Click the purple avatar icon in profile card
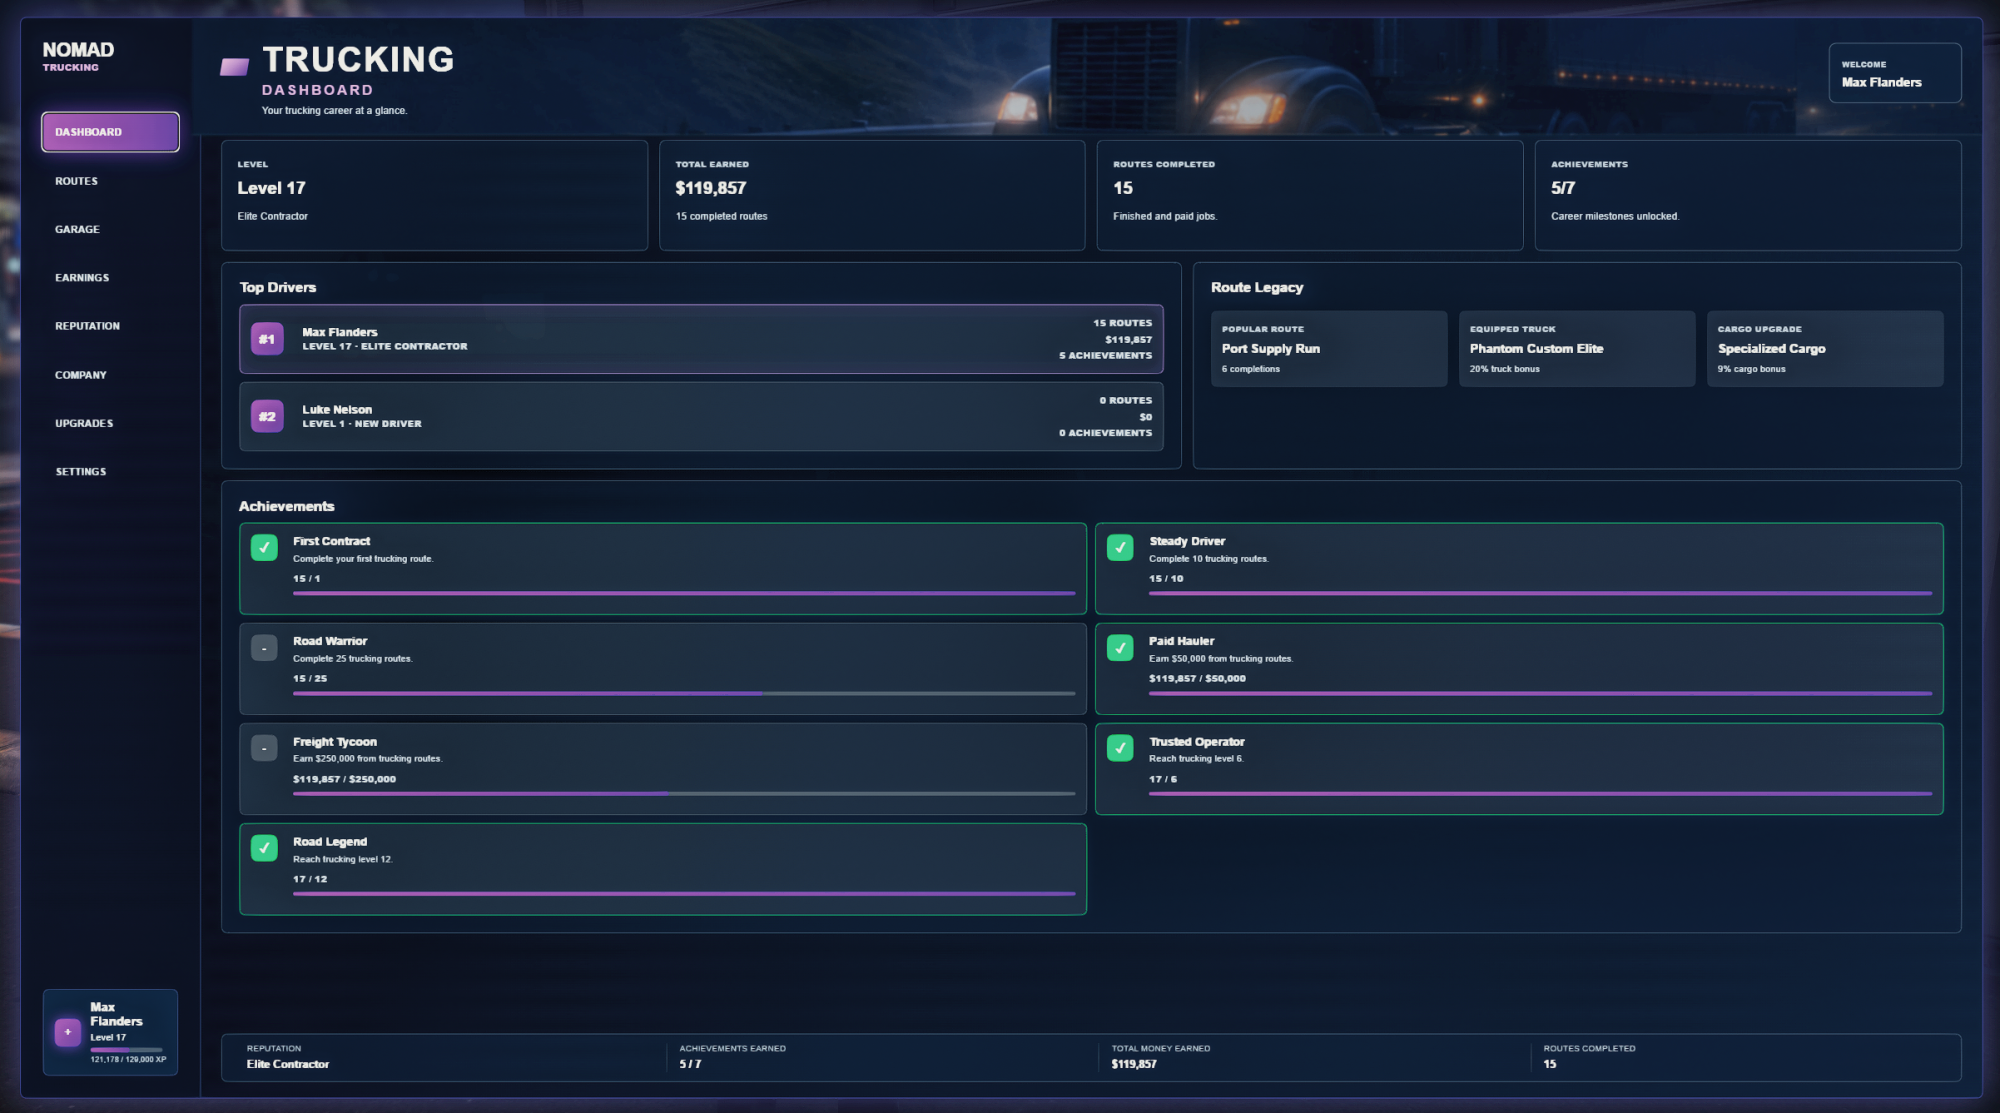The image size is (2000, 1113). 68,1032
